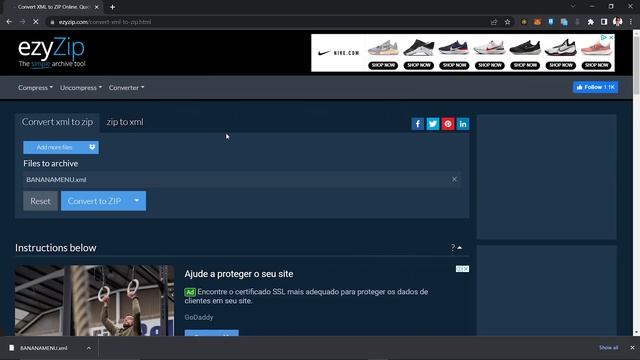Close the Convert XML to ZIP tab
Viewport: 640px width, 360px height.
(97, 7)
